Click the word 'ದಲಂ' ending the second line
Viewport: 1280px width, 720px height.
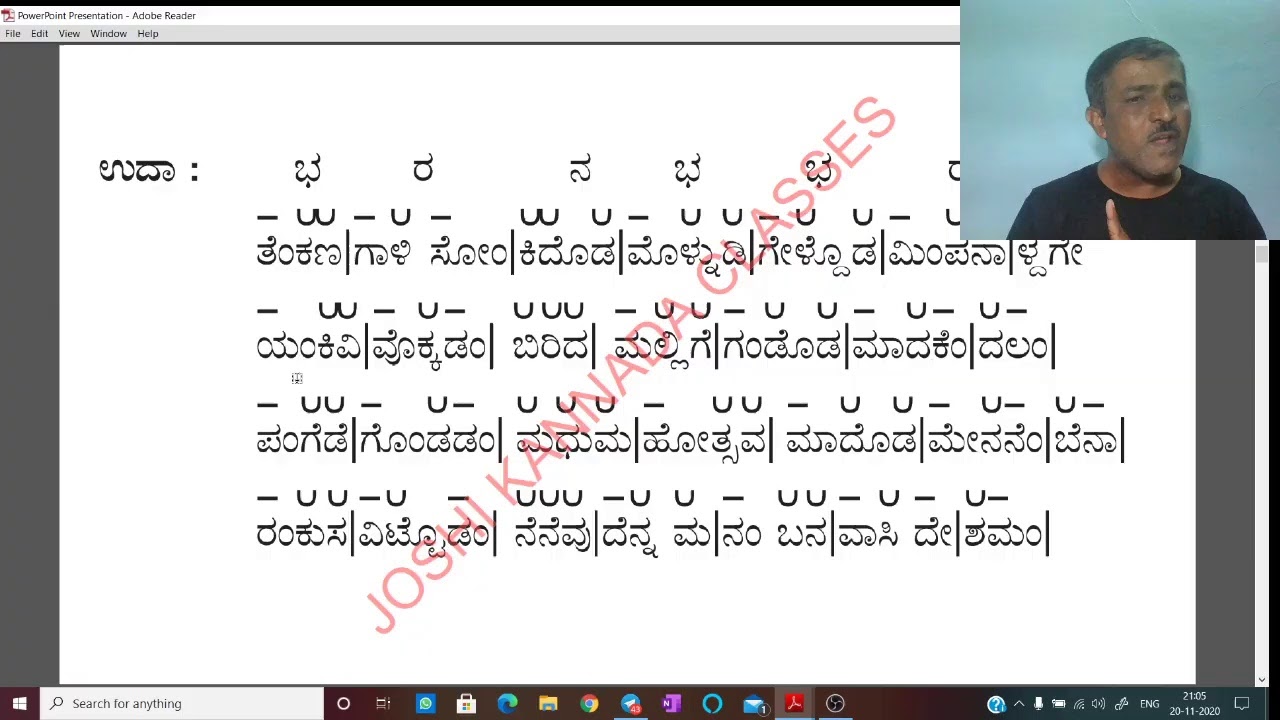coord(1012,347)
